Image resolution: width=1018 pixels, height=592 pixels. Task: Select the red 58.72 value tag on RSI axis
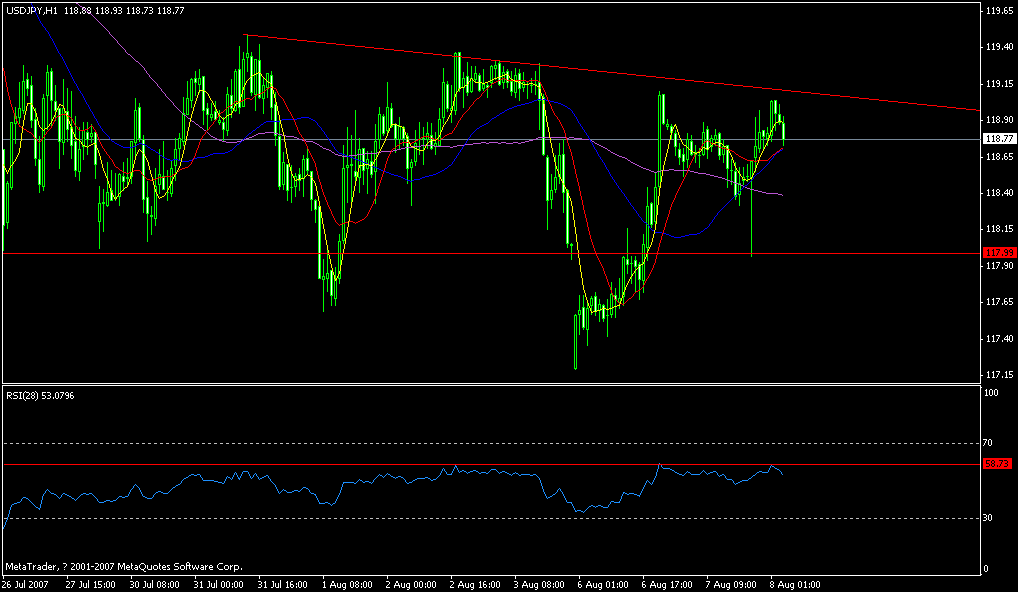click(996, 462)
